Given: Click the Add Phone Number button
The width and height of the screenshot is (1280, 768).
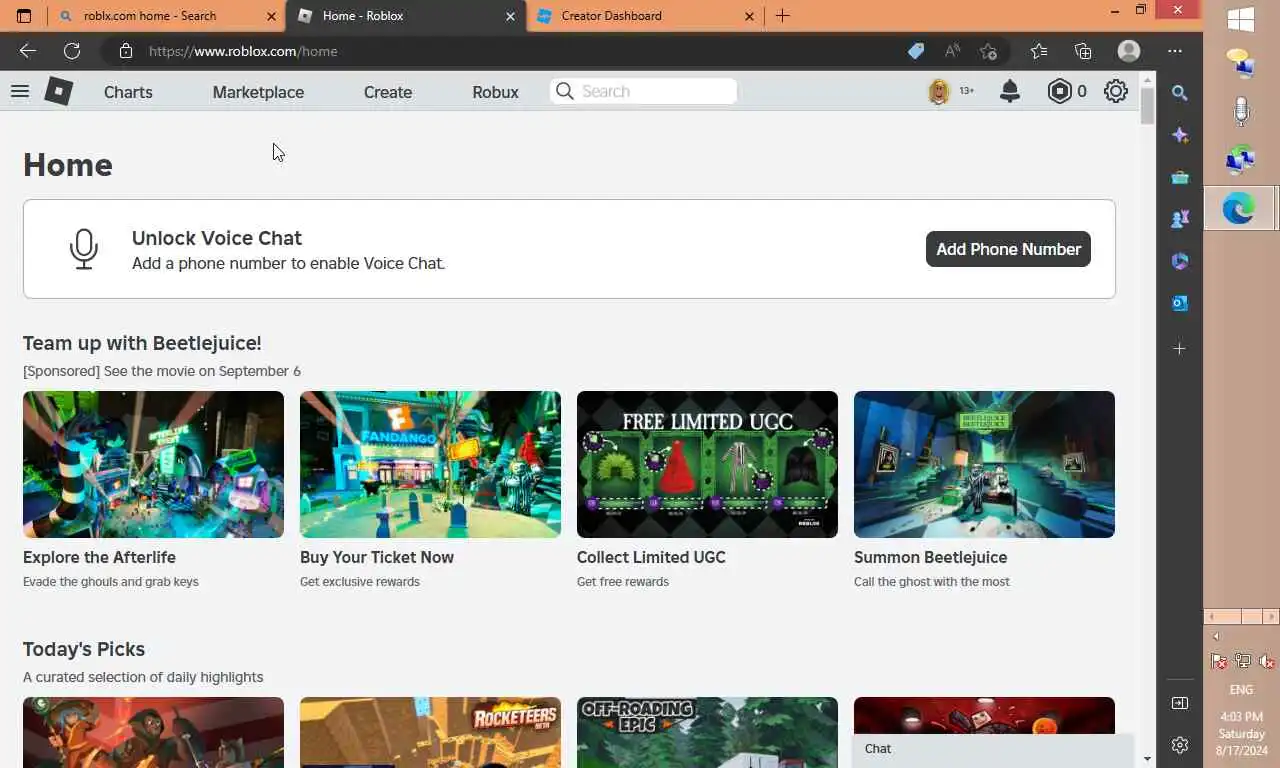Looking at the screenshot, I should (1008, 249).
